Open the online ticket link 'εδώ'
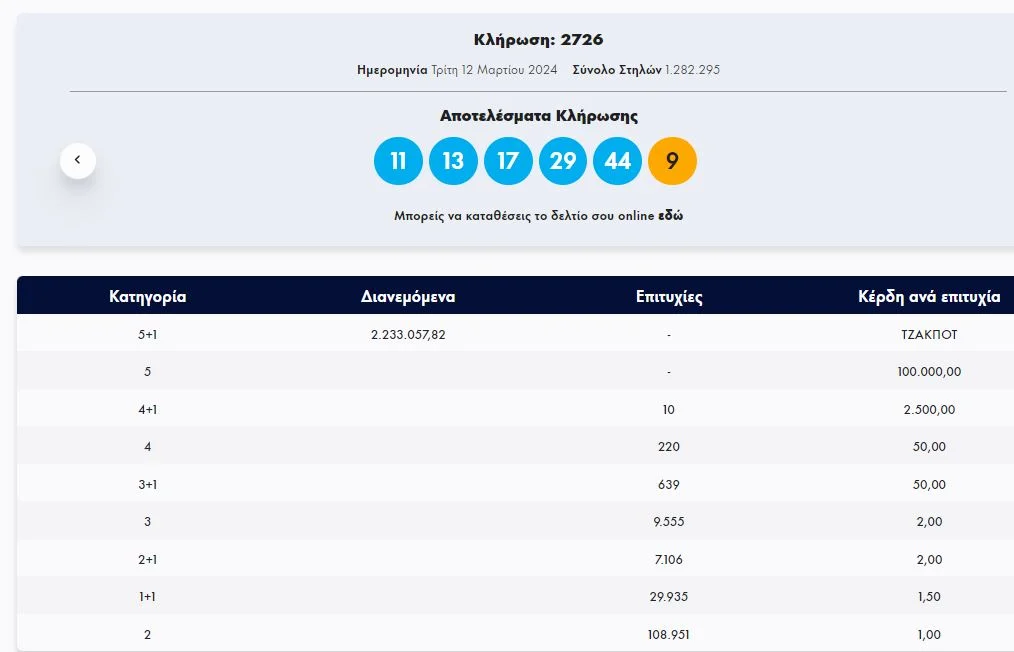The width and height of the screenshot is (1014, 652). [670, 216]
